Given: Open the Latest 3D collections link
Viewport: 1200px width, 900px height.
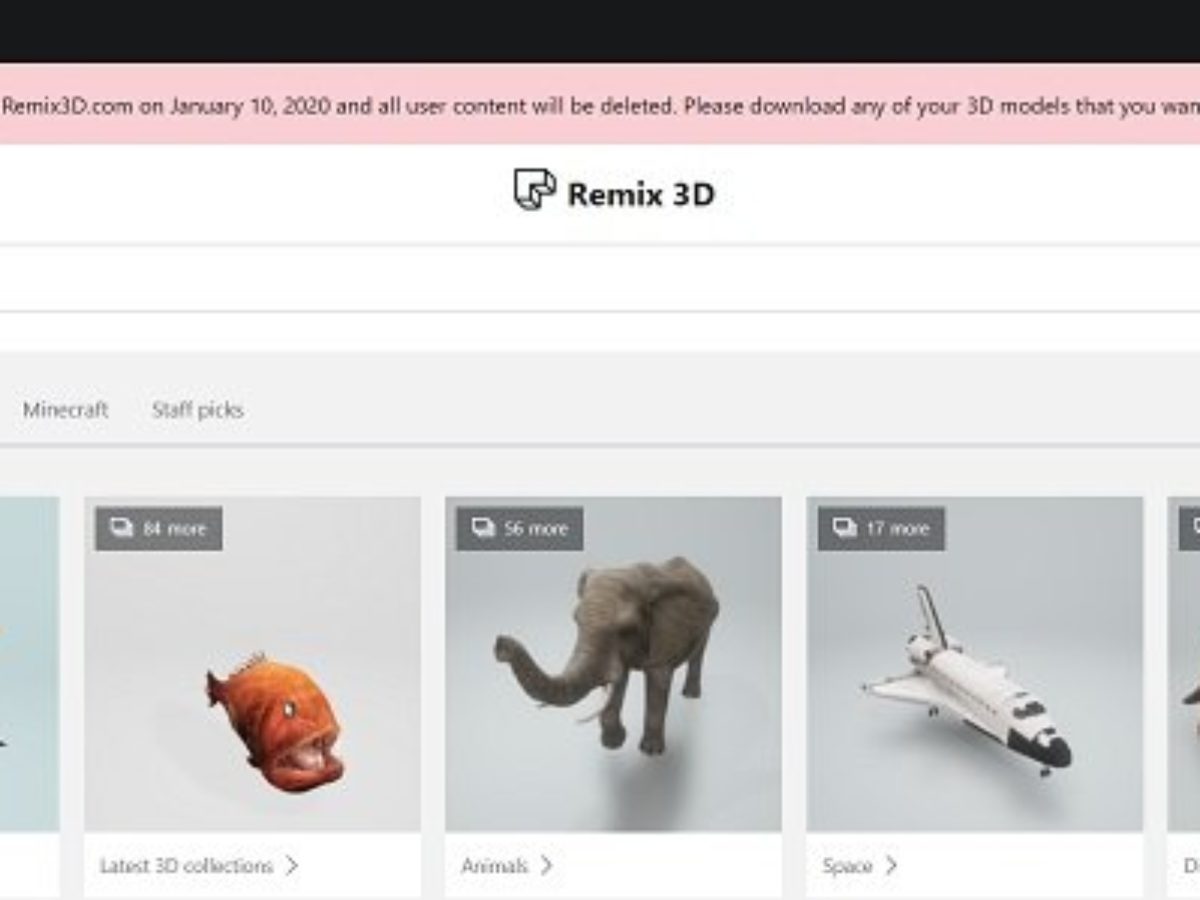Looking at the screenshot, I should pos(186,866).
